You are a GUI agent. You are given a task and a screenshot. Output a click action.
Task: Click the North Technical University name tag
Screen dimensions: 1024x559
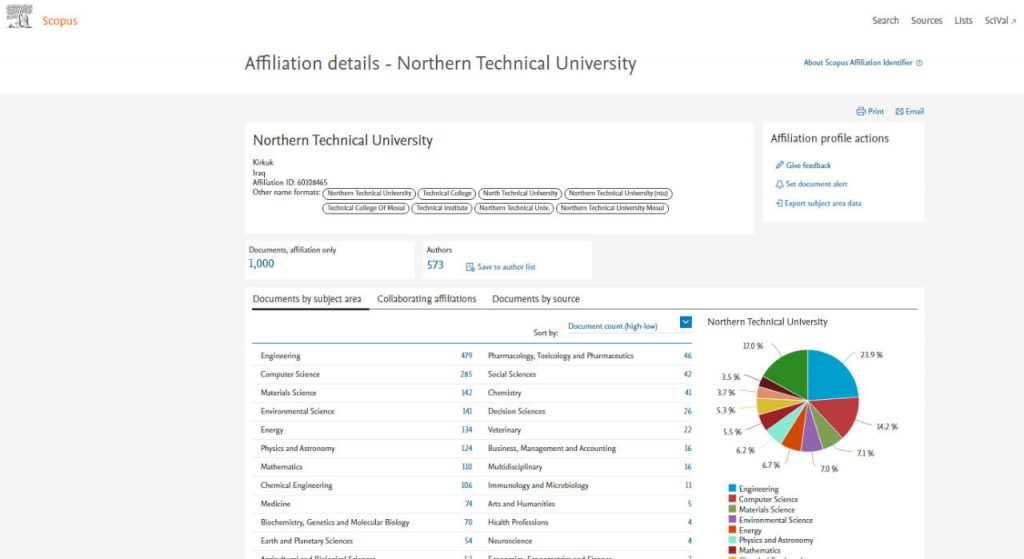(x=520, y=194)
